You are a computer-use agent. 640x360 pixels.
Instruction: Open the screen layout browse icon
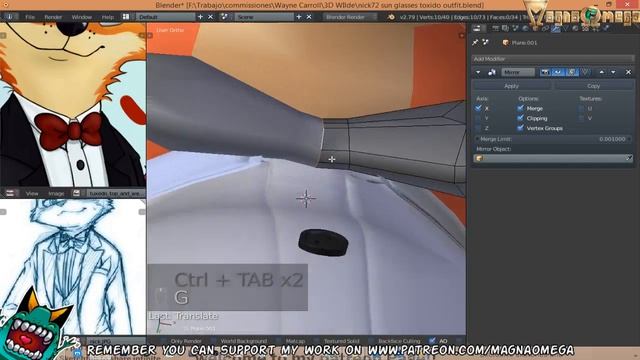126,17
